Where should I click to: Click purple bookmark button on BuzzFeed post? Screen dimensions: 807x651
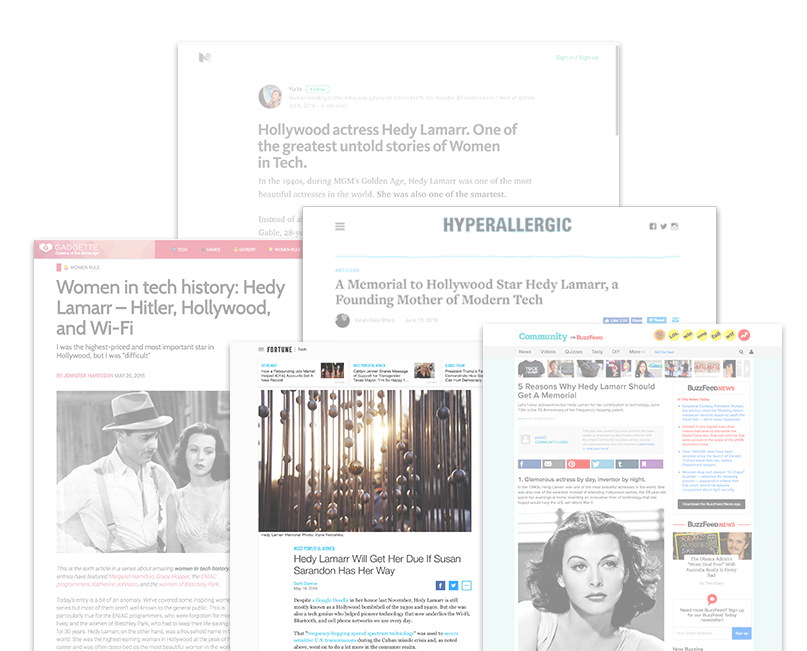[x=651, y=464]
